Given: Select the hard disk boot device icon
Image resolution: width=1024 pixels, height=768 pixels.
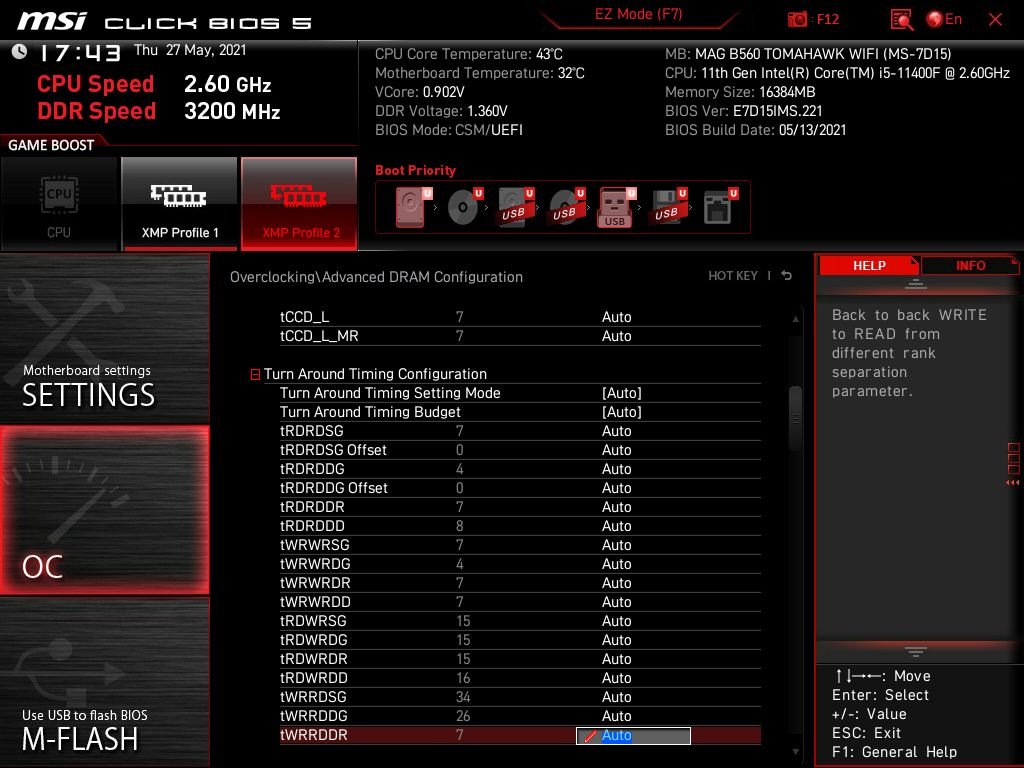Looking at the screenshot, I should 413,207.
